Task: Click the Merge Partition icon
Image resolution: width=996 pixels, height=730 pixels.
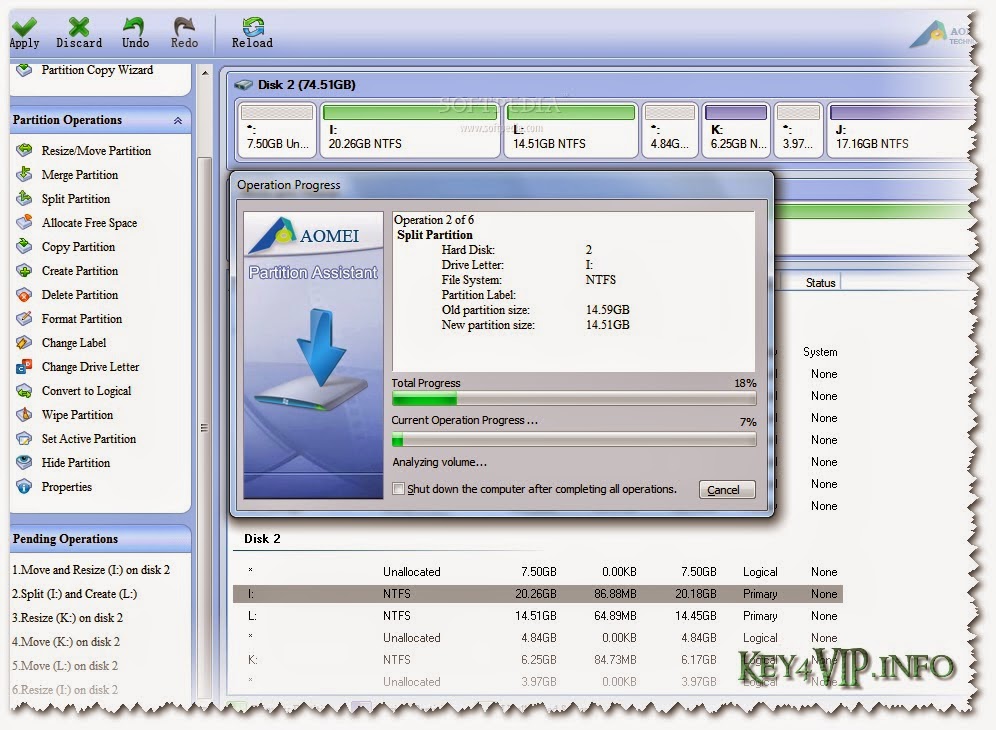Action: click(x=24, y=174)
